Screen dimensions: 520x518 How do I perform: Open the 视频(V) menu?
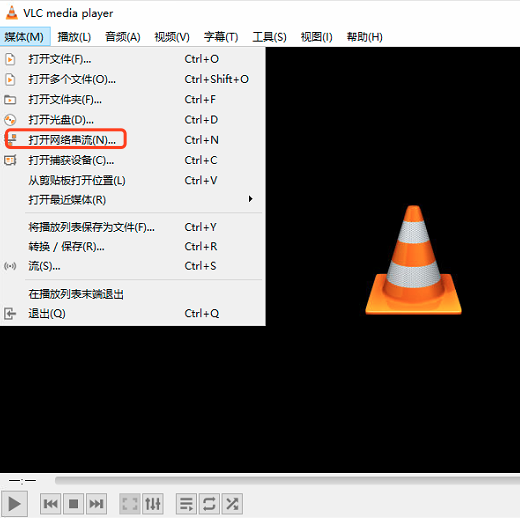coord(172,37)
